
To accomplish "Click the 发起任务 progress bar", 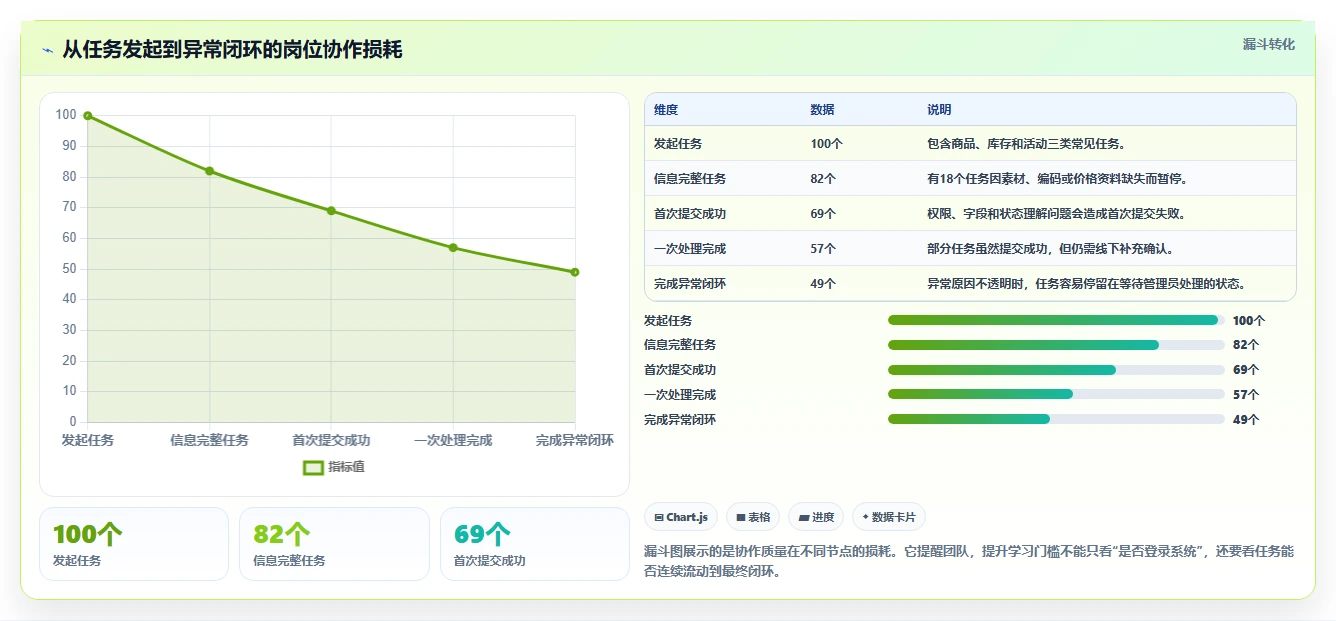I will pyautogui.click(x=1056, y=320).
